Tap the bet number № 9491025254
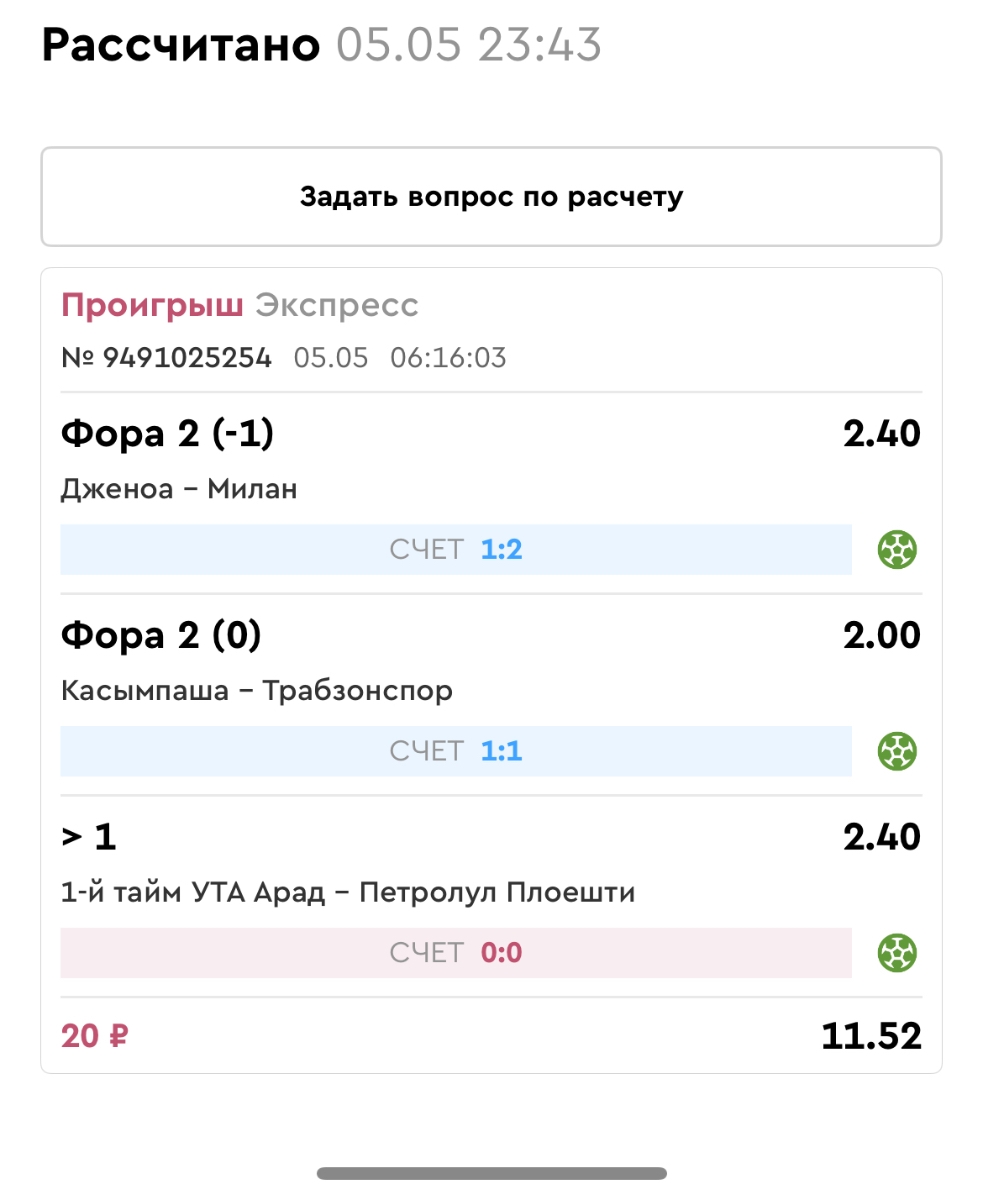 (x=167, y=358)
